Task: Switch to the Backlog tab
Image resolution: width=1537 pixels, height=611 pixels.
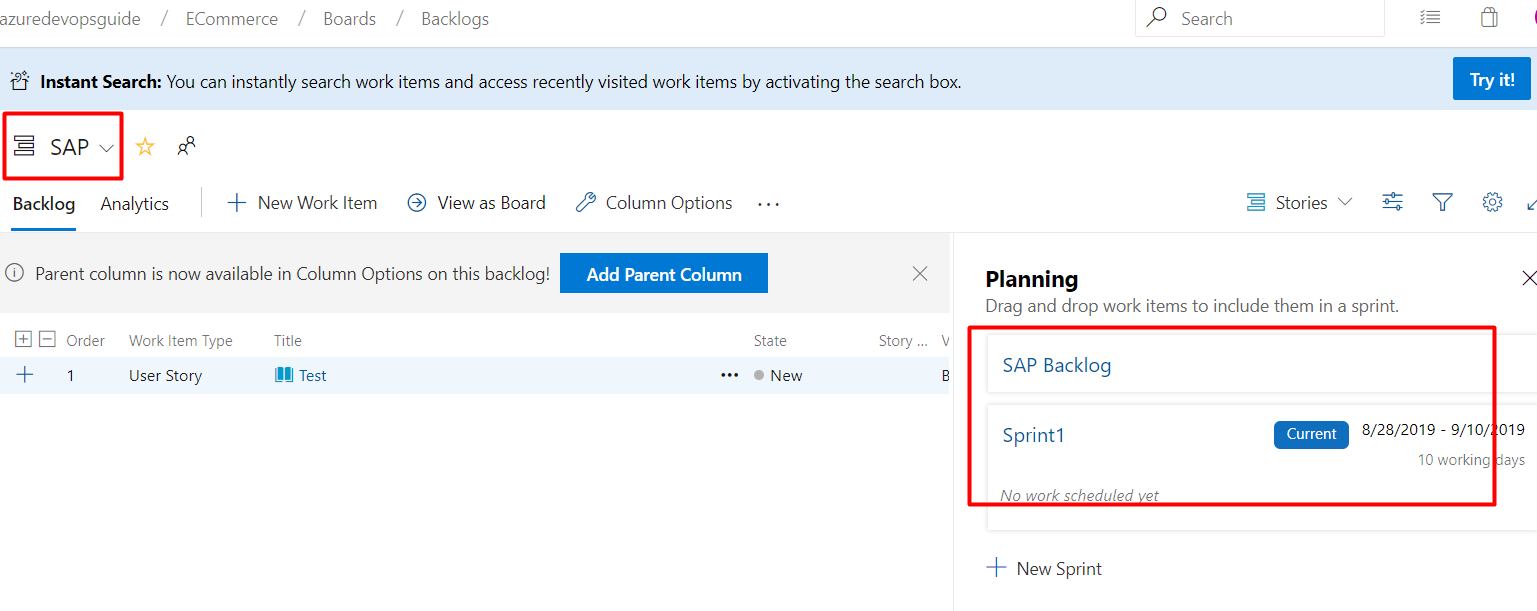Action: (44, 204)
